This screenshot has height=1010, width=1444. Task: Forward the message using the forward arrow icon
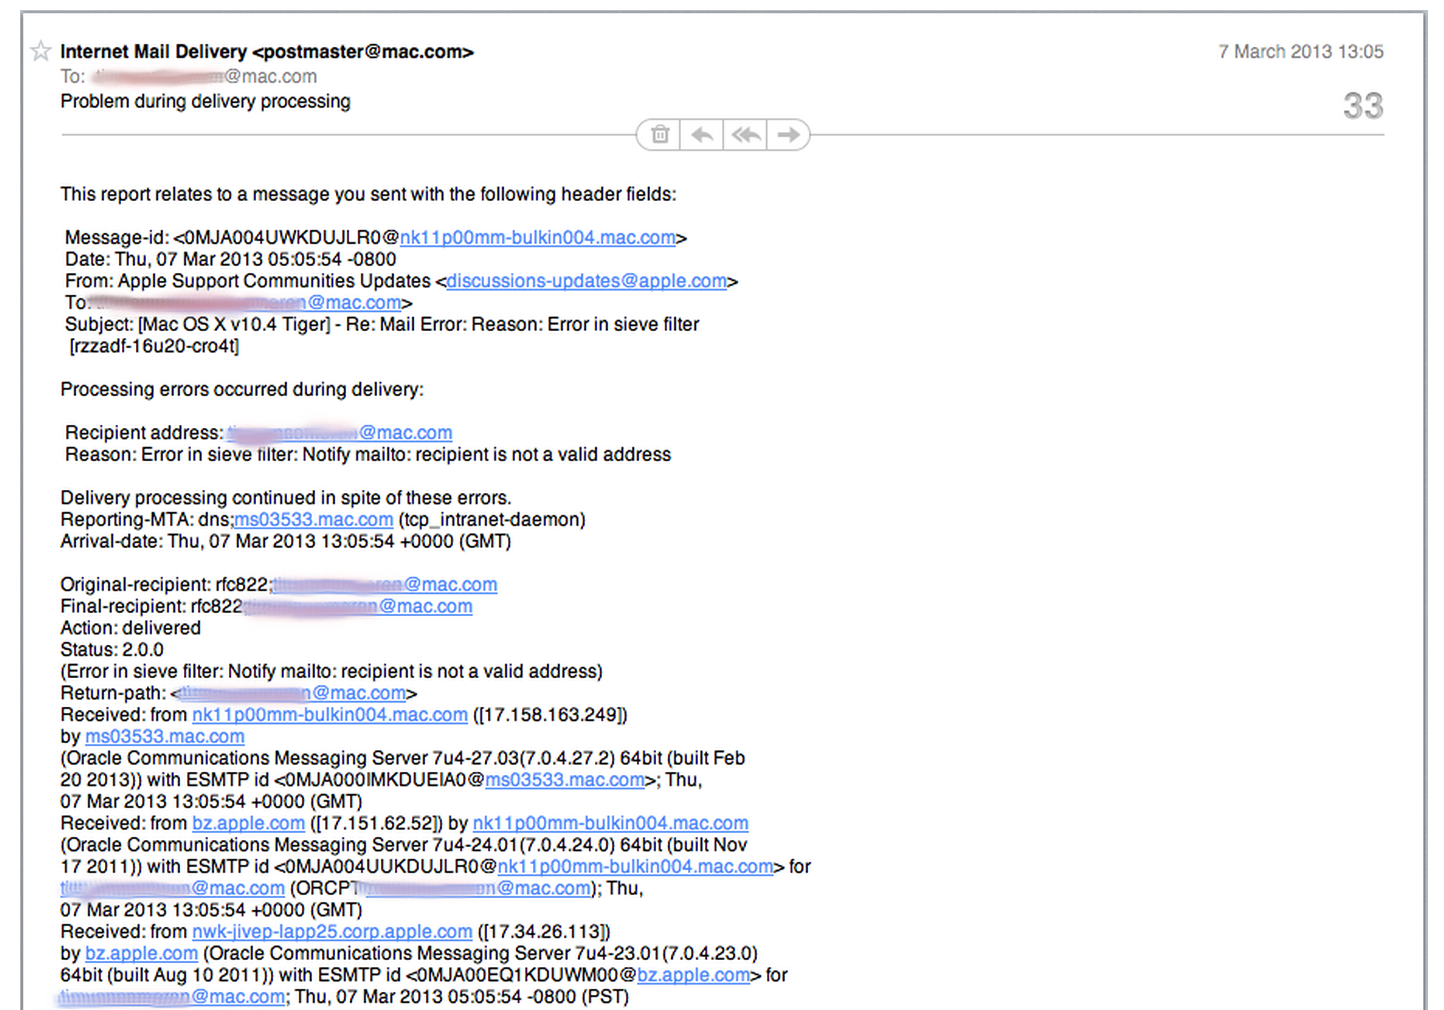(x=788, y=133)
